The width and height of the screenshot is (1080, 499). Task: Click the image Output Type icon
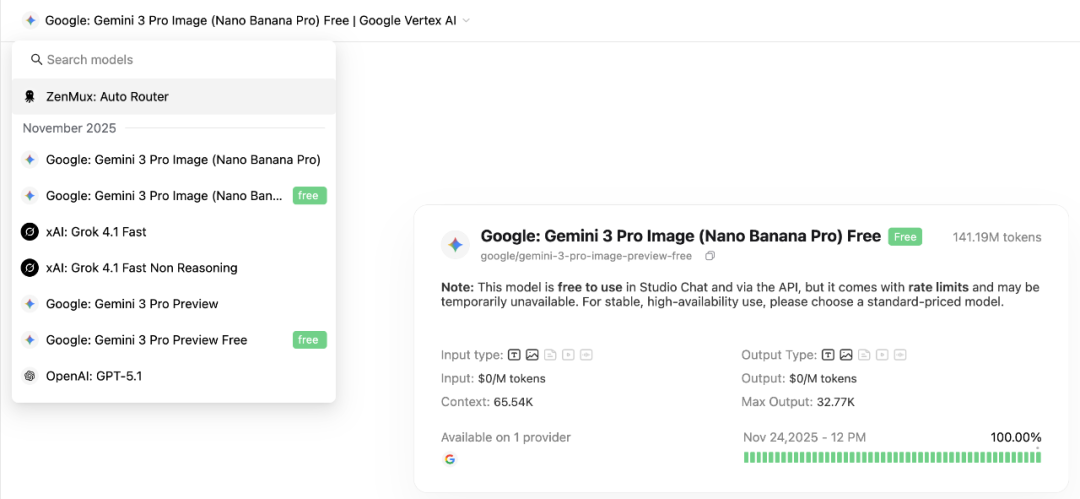[x=846, y=355]
